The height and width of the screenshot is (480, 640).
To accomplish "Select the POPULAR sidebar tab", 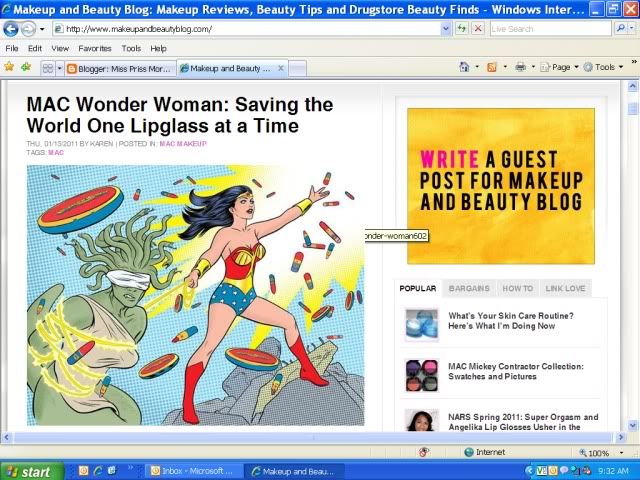I will 418,289.
